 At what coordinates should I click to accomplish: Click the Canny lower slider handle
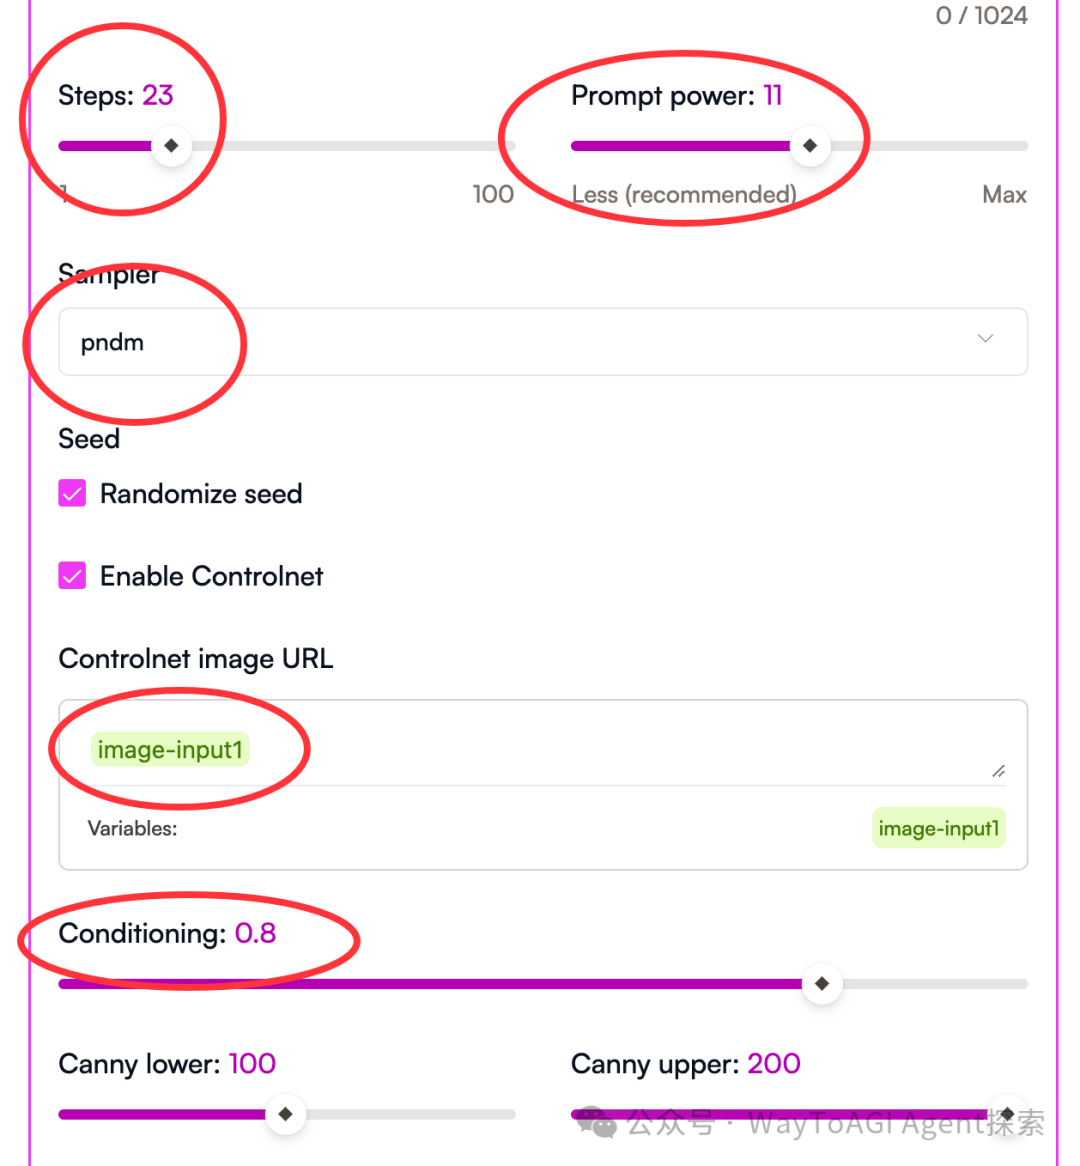point(285,1114)
